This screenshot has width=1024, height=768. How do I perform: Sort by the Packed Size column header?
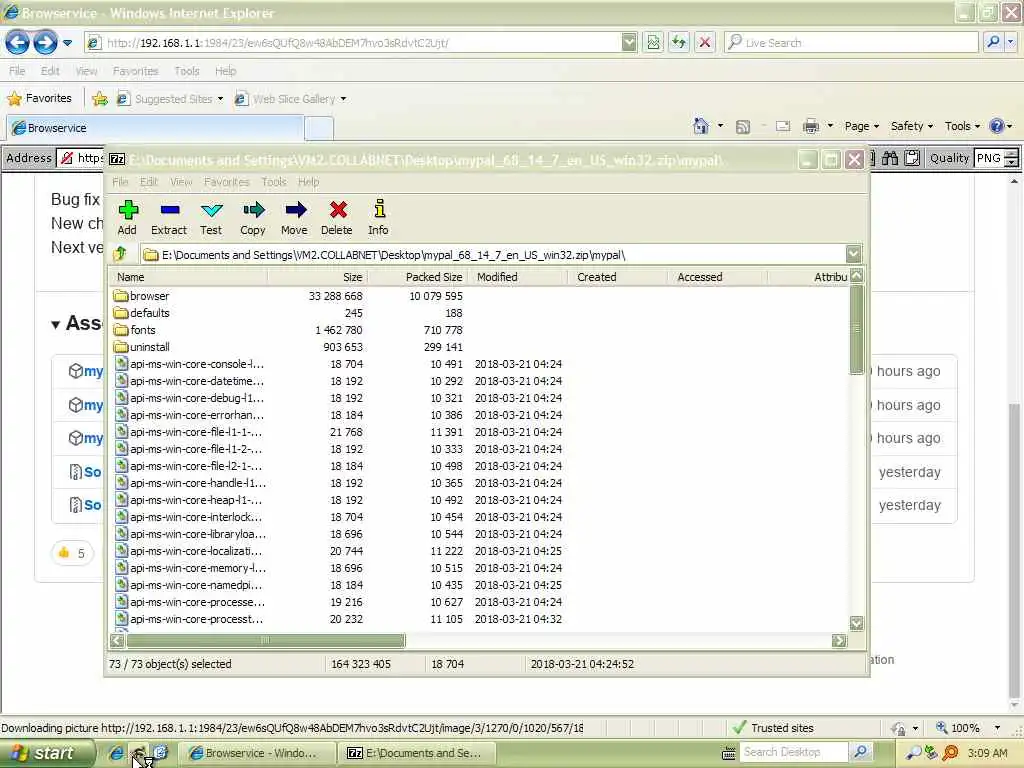pyautogui.click(x=417, y=277)
